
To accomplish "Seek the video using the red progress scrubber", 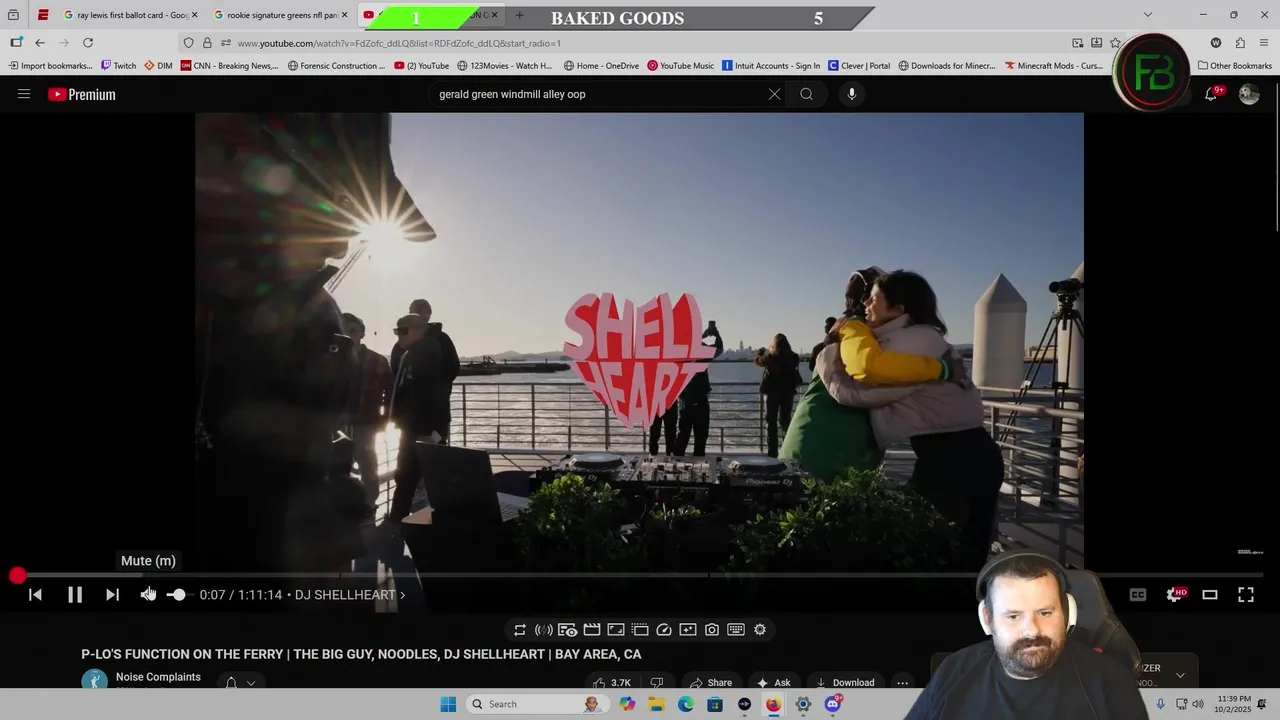I will 17,576.
